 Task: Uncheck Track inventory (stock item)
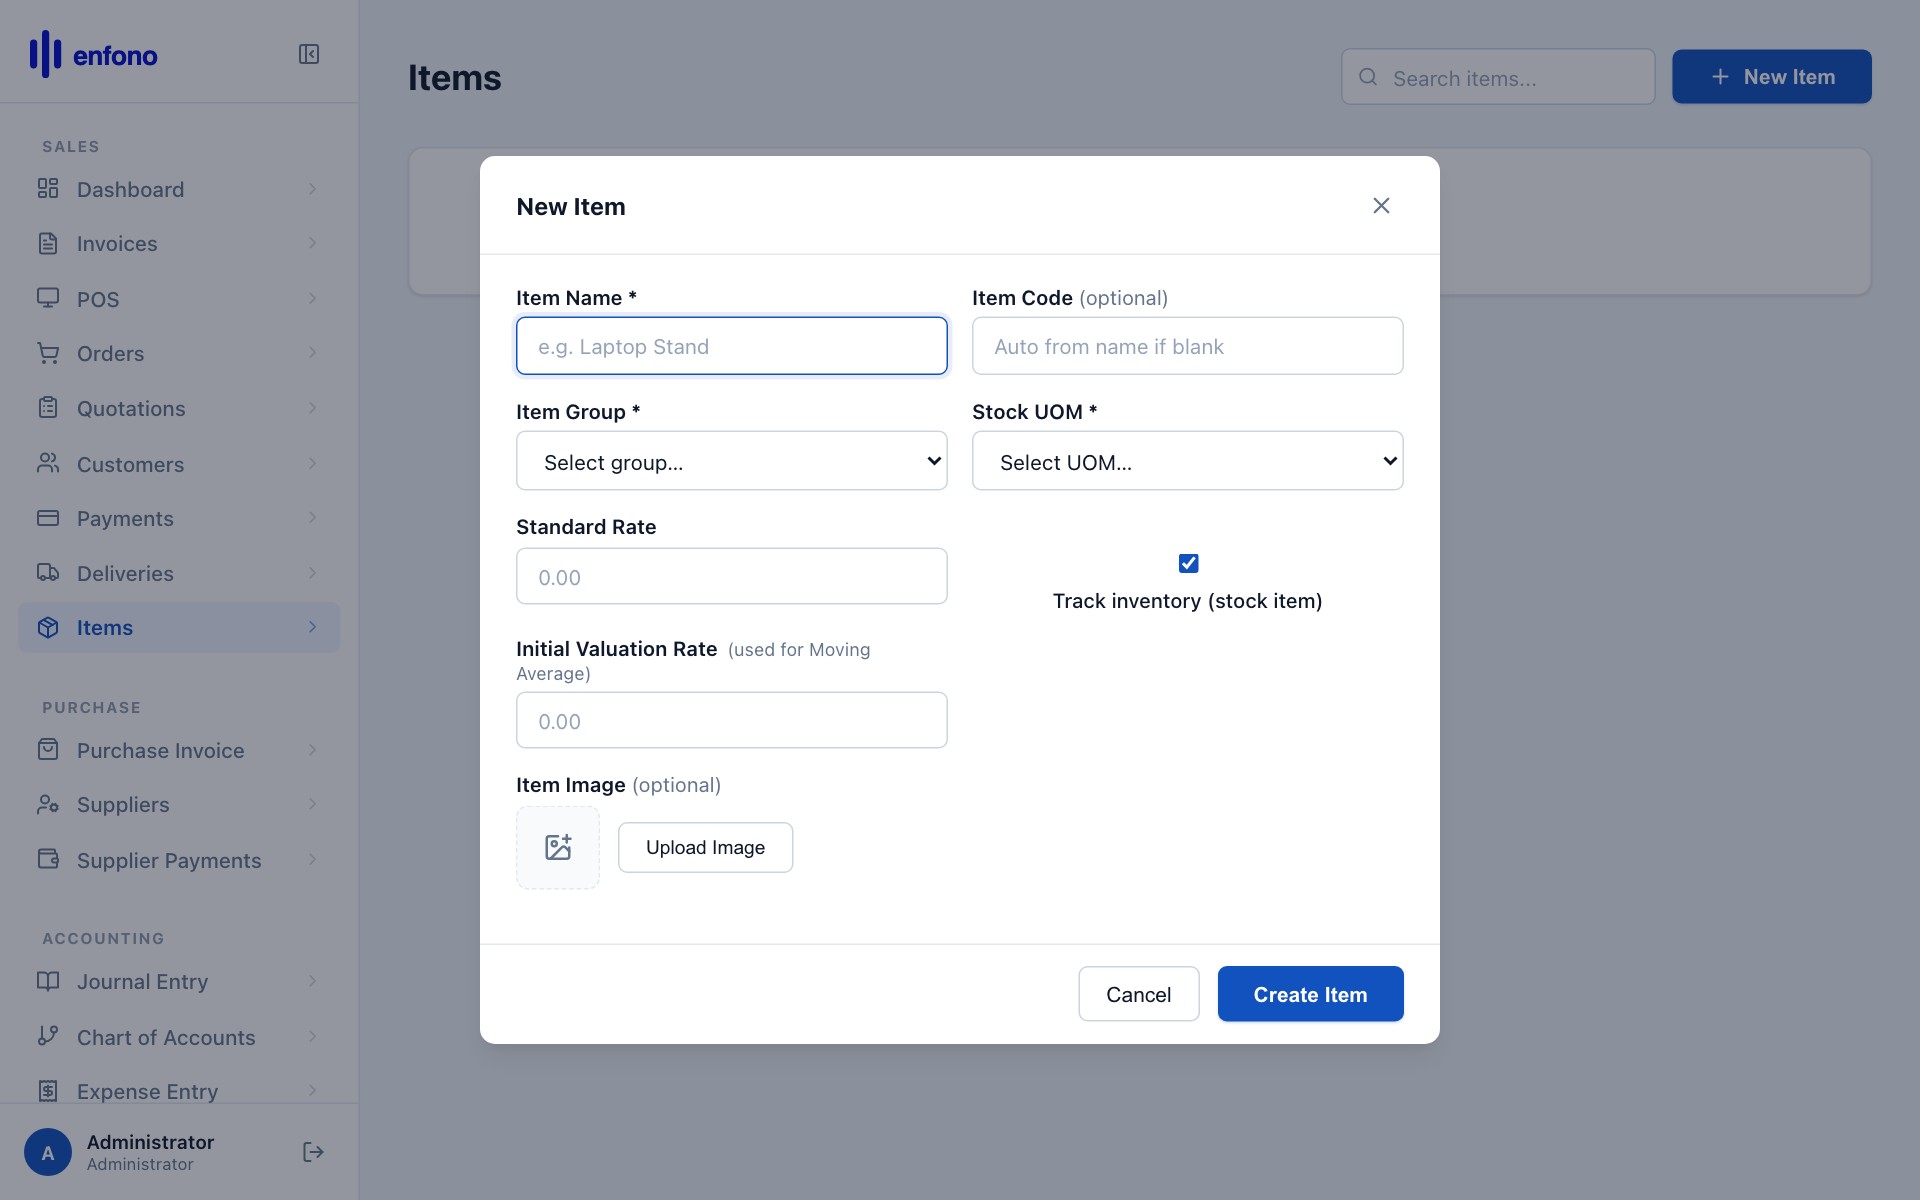pos(1187,563)
